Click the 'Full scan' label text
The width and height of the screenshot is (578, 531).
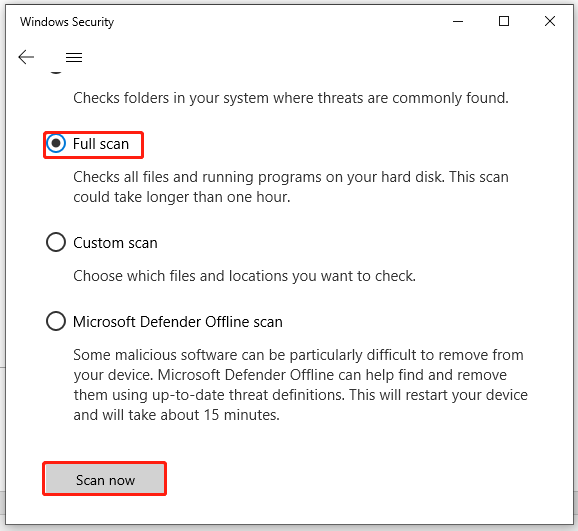point(101,144)
